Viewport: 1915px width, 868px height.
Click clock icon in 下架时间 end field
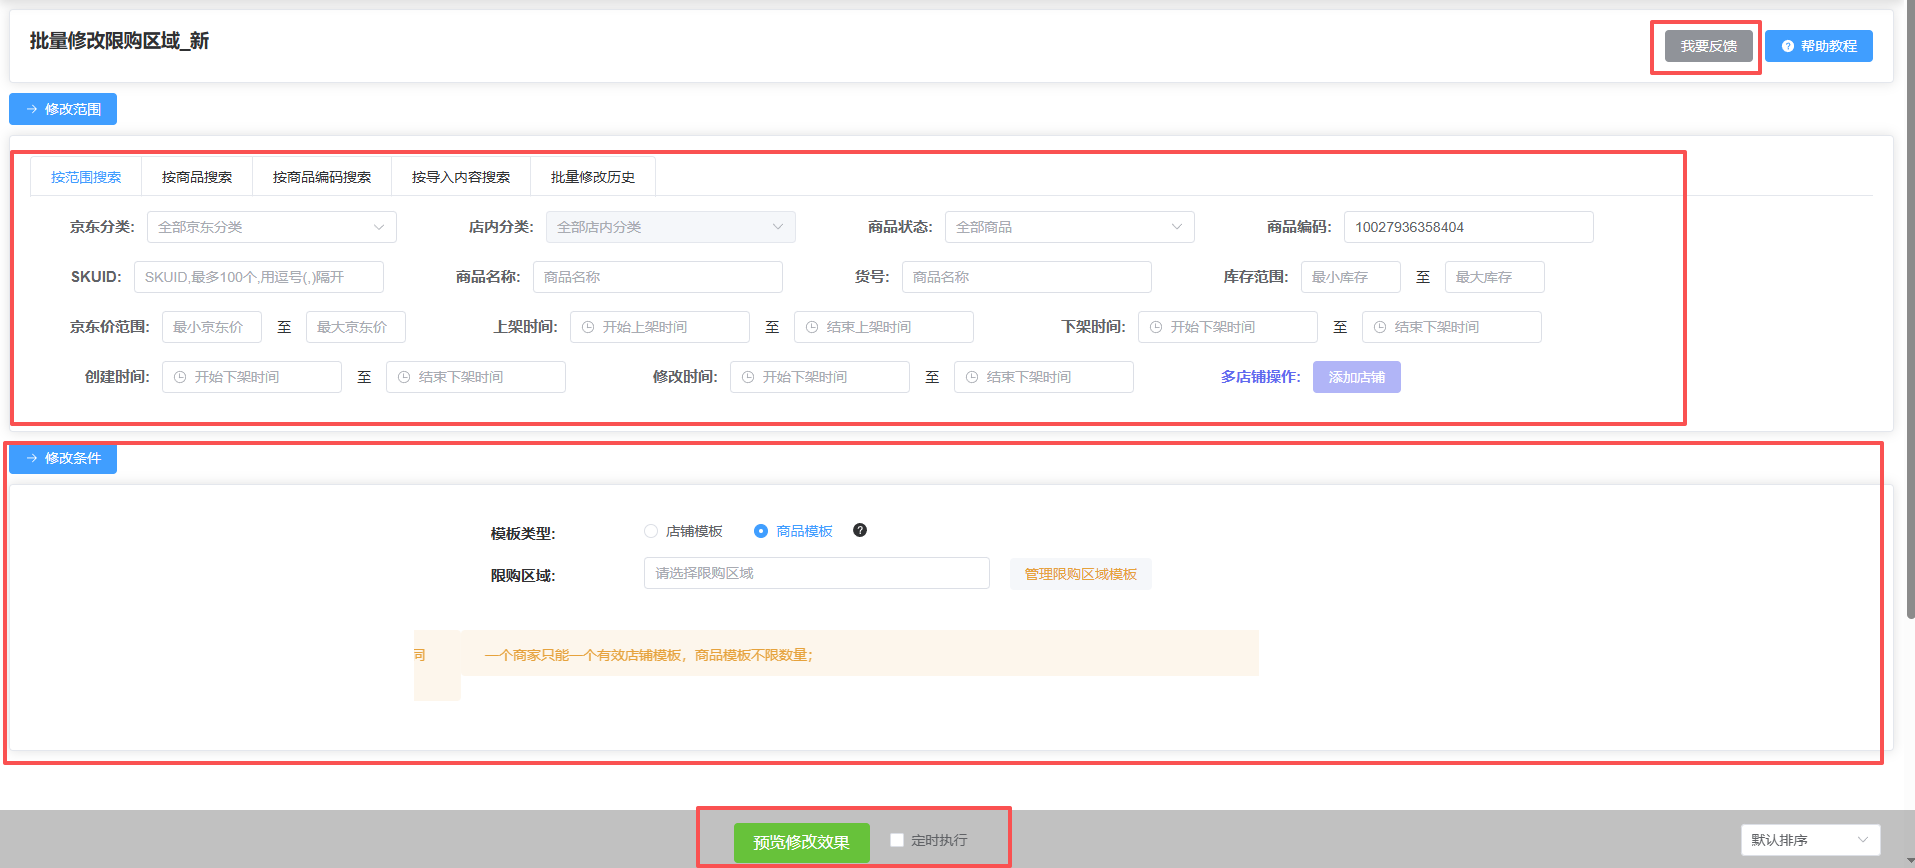click(1380, 327)
